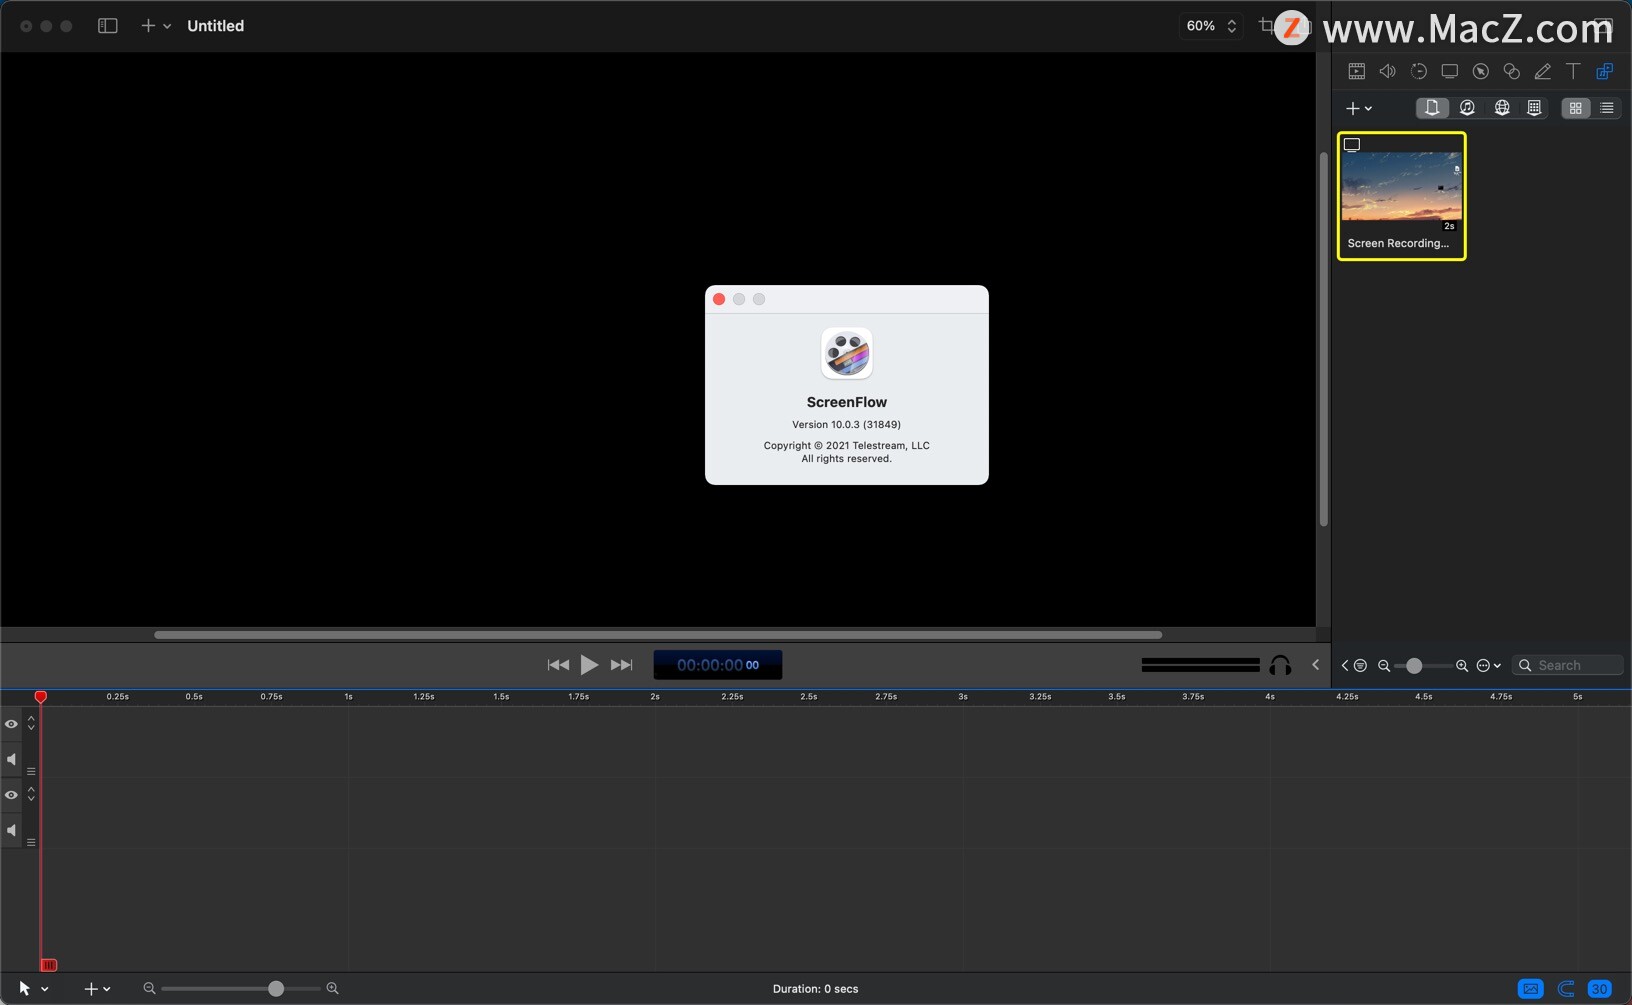Jump to previous clip with rewind button
Screen dimensions: 1632x1005
tap(558, 665)
